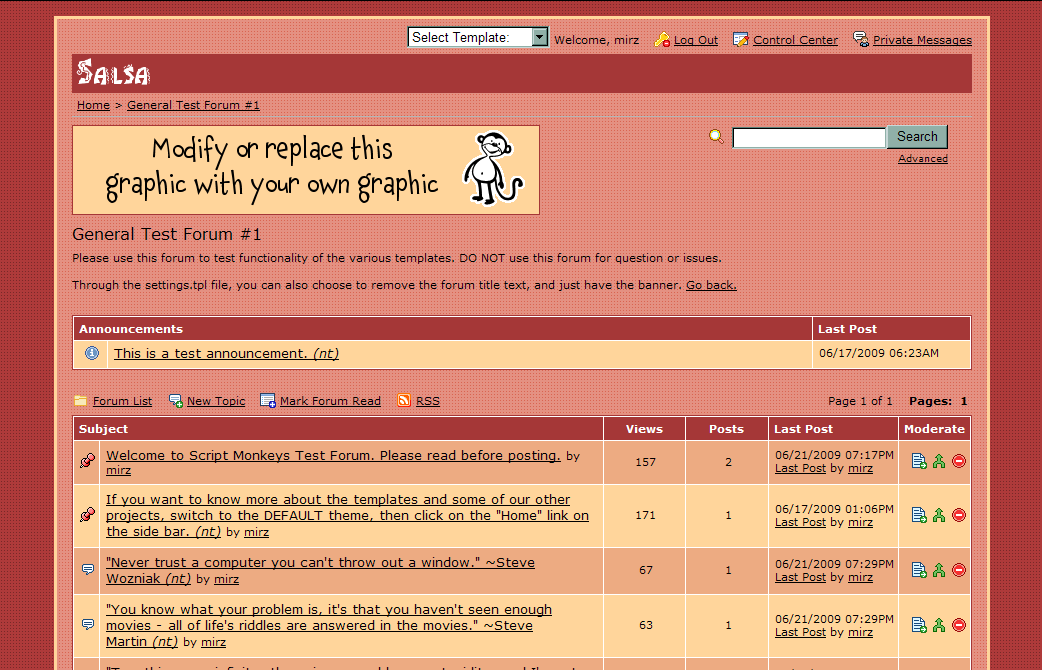Click the monkey banner graphic

(x=306, y=169)
